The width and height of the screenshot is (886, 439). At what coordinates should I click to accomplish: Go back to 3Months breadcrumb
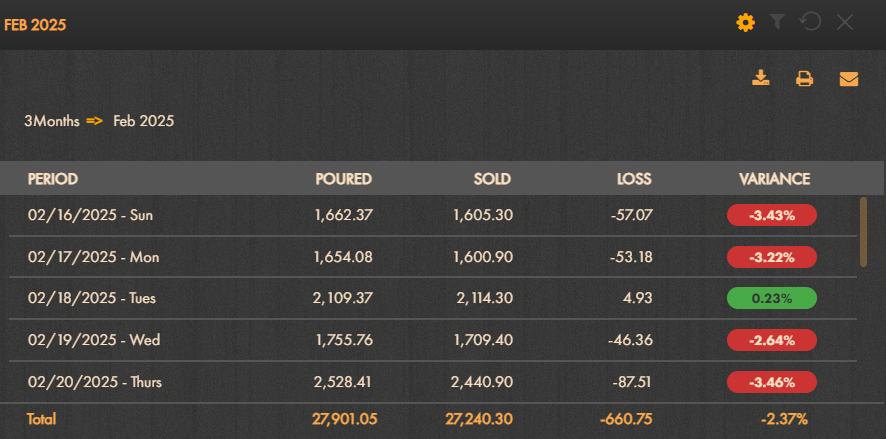tap(52, 121)
